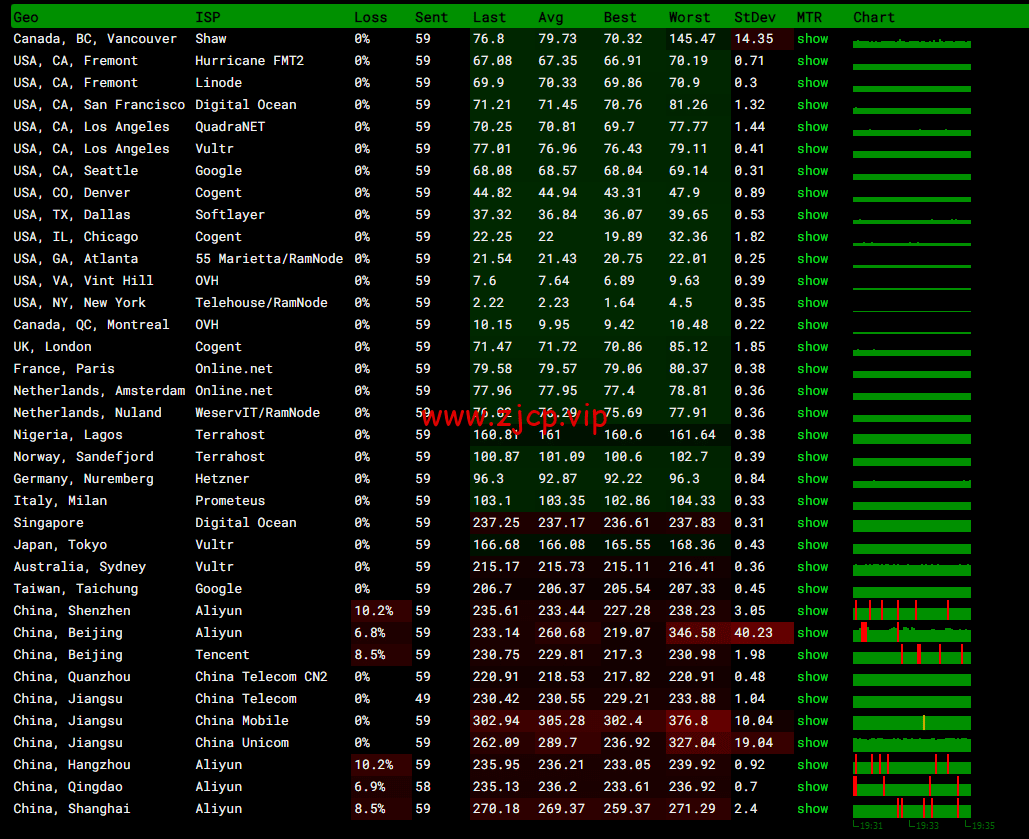
Task: Select 'France, Paris' geo cell
Action: click(x=64, y=369)
